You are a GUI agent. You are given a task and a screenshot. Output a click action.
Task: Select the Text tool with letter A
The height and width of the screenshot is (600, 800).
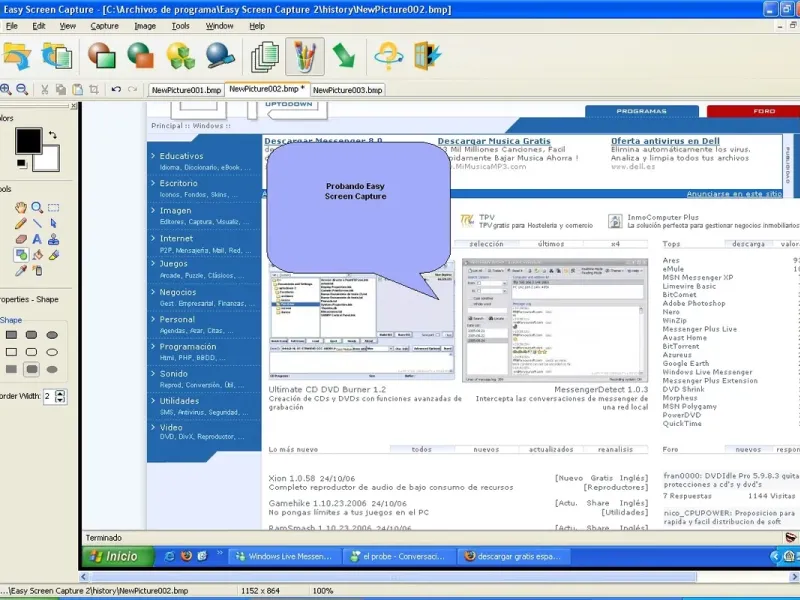(37, 239)
